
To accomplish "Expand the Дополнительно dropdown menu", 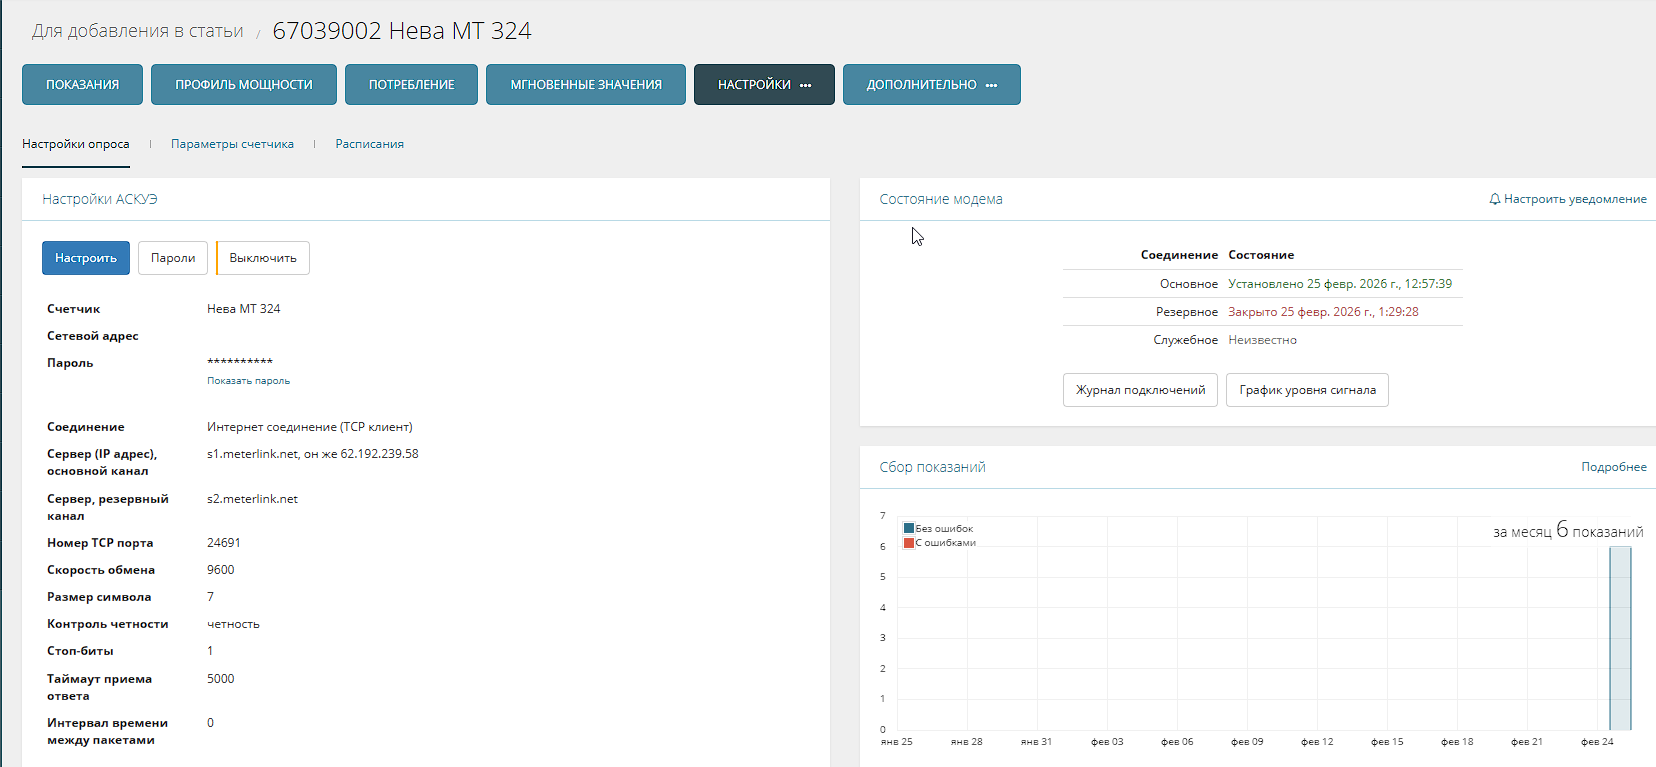I will [931, 85].
